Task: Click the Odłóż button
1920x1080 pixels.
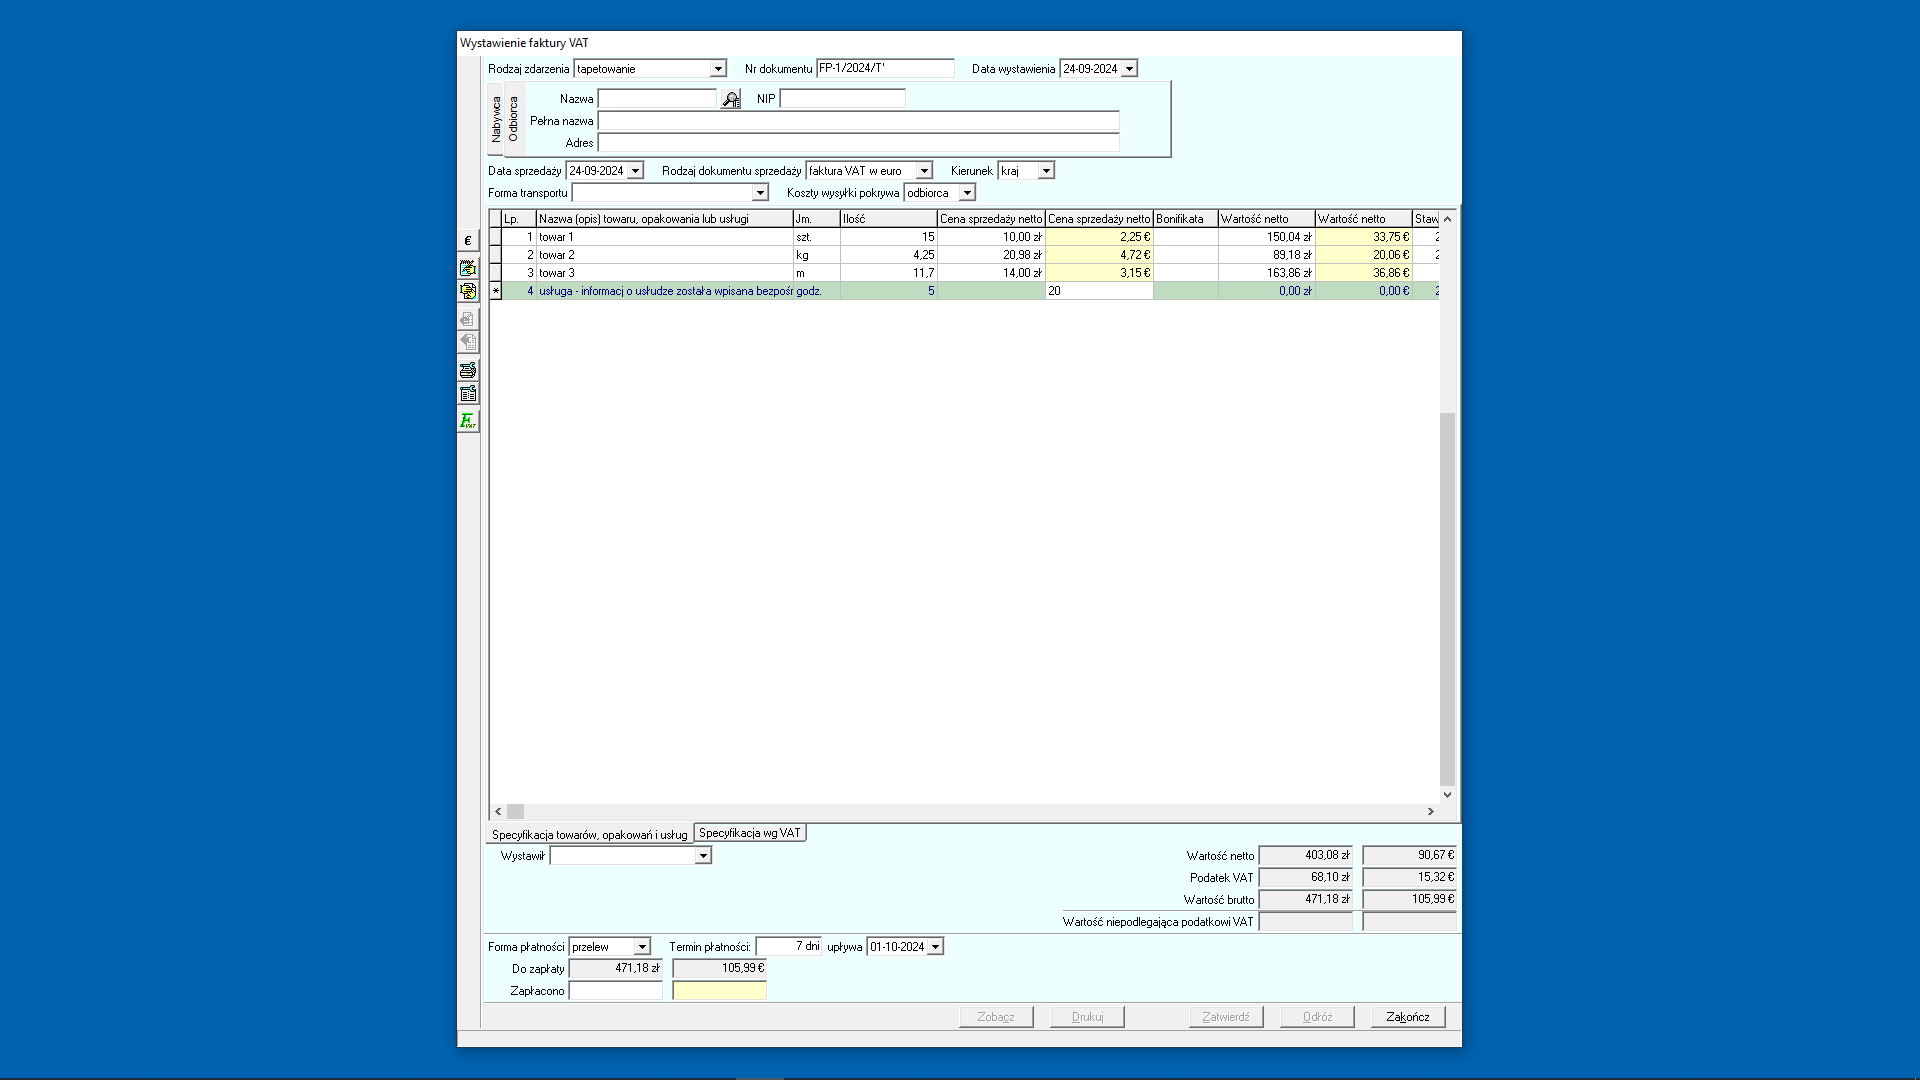Action: [1317, 1017]
